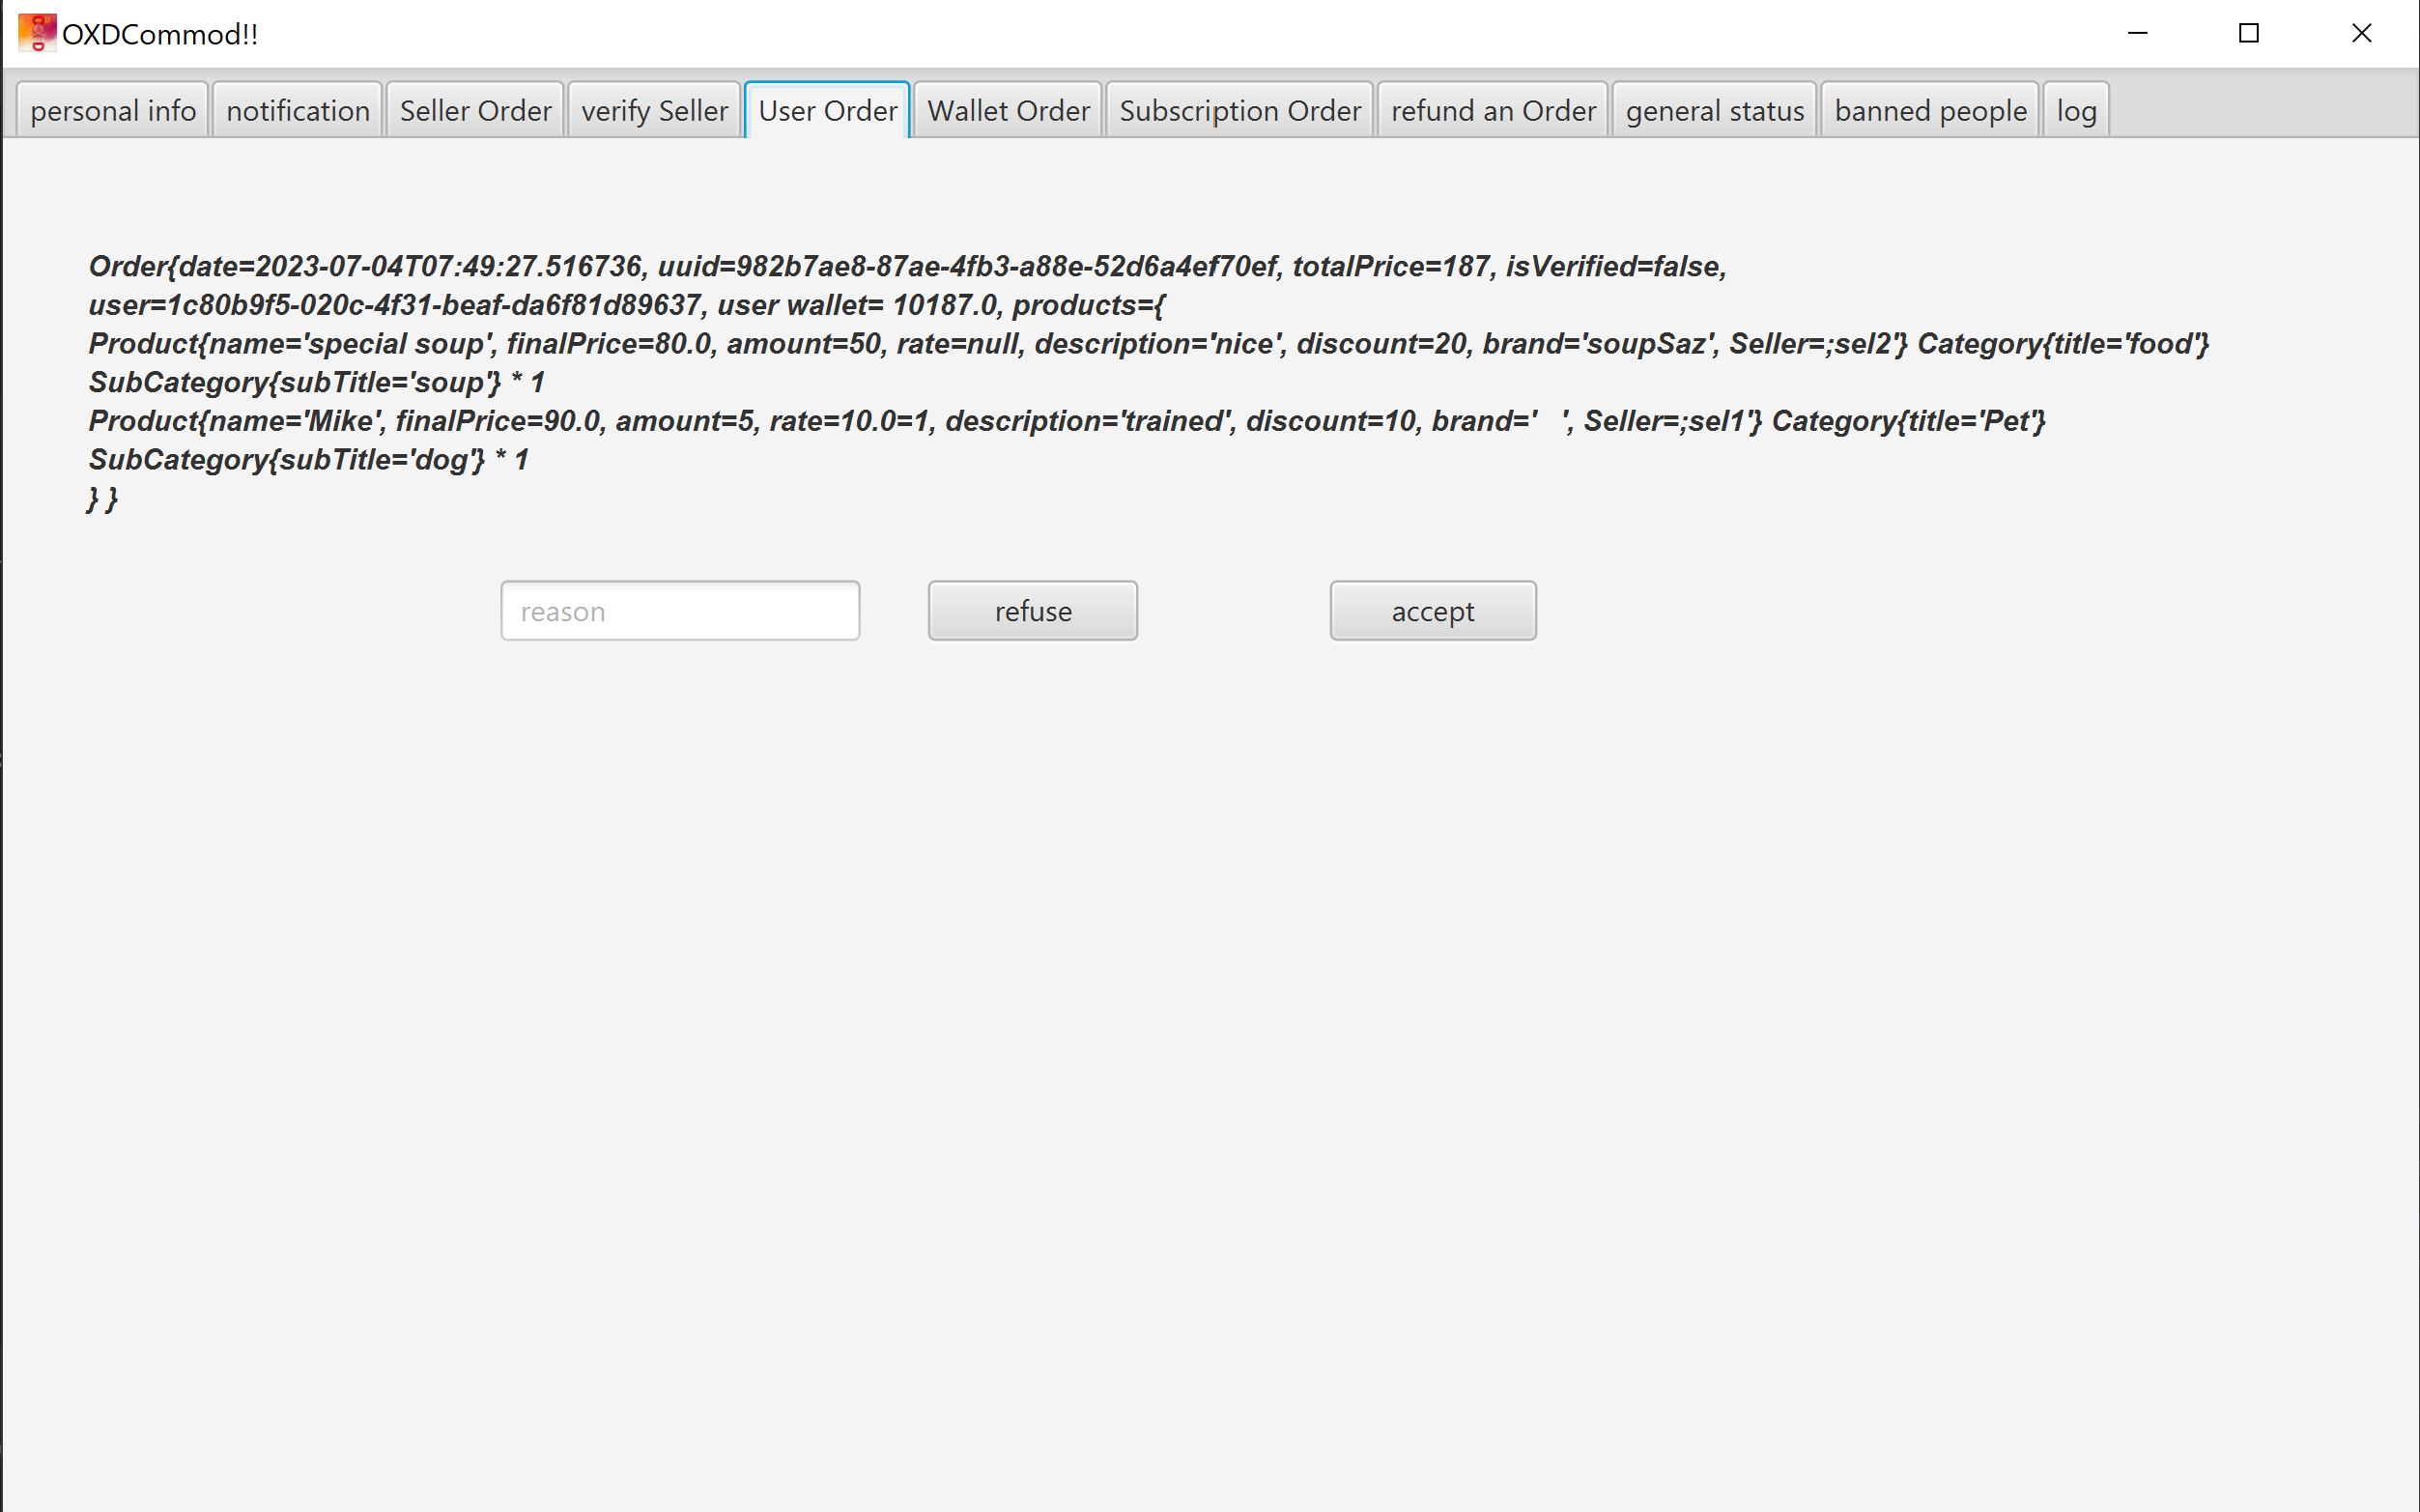
Task: Go to refund an Order tab
Action: tap(1493, 111)
